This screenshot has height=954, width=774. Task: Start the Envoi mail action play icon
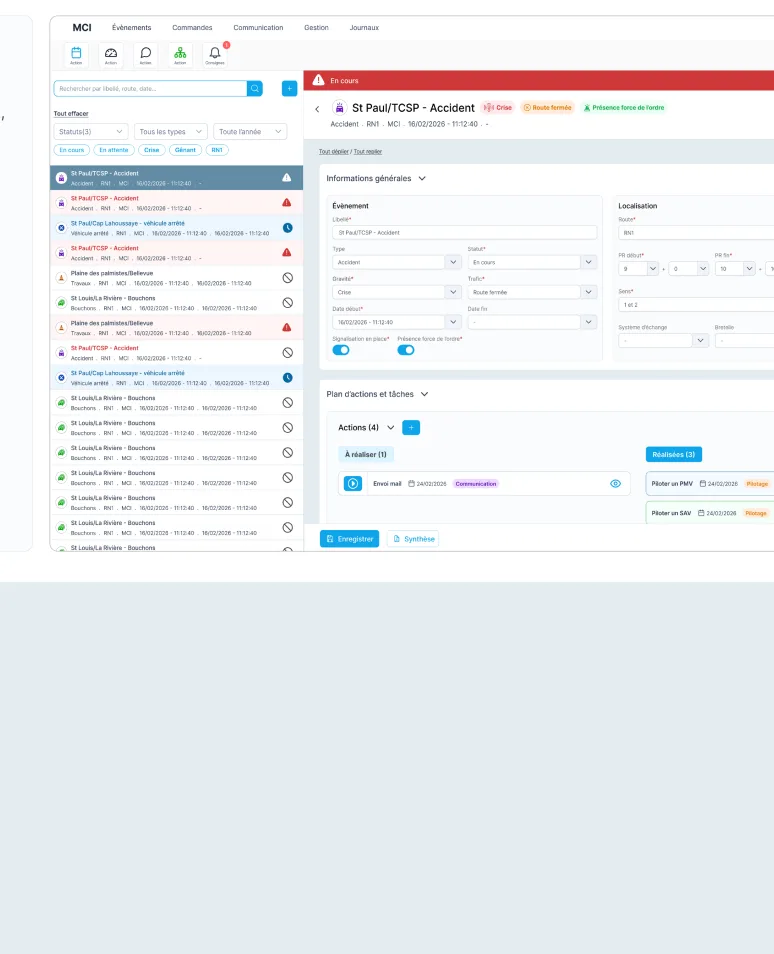353,484
